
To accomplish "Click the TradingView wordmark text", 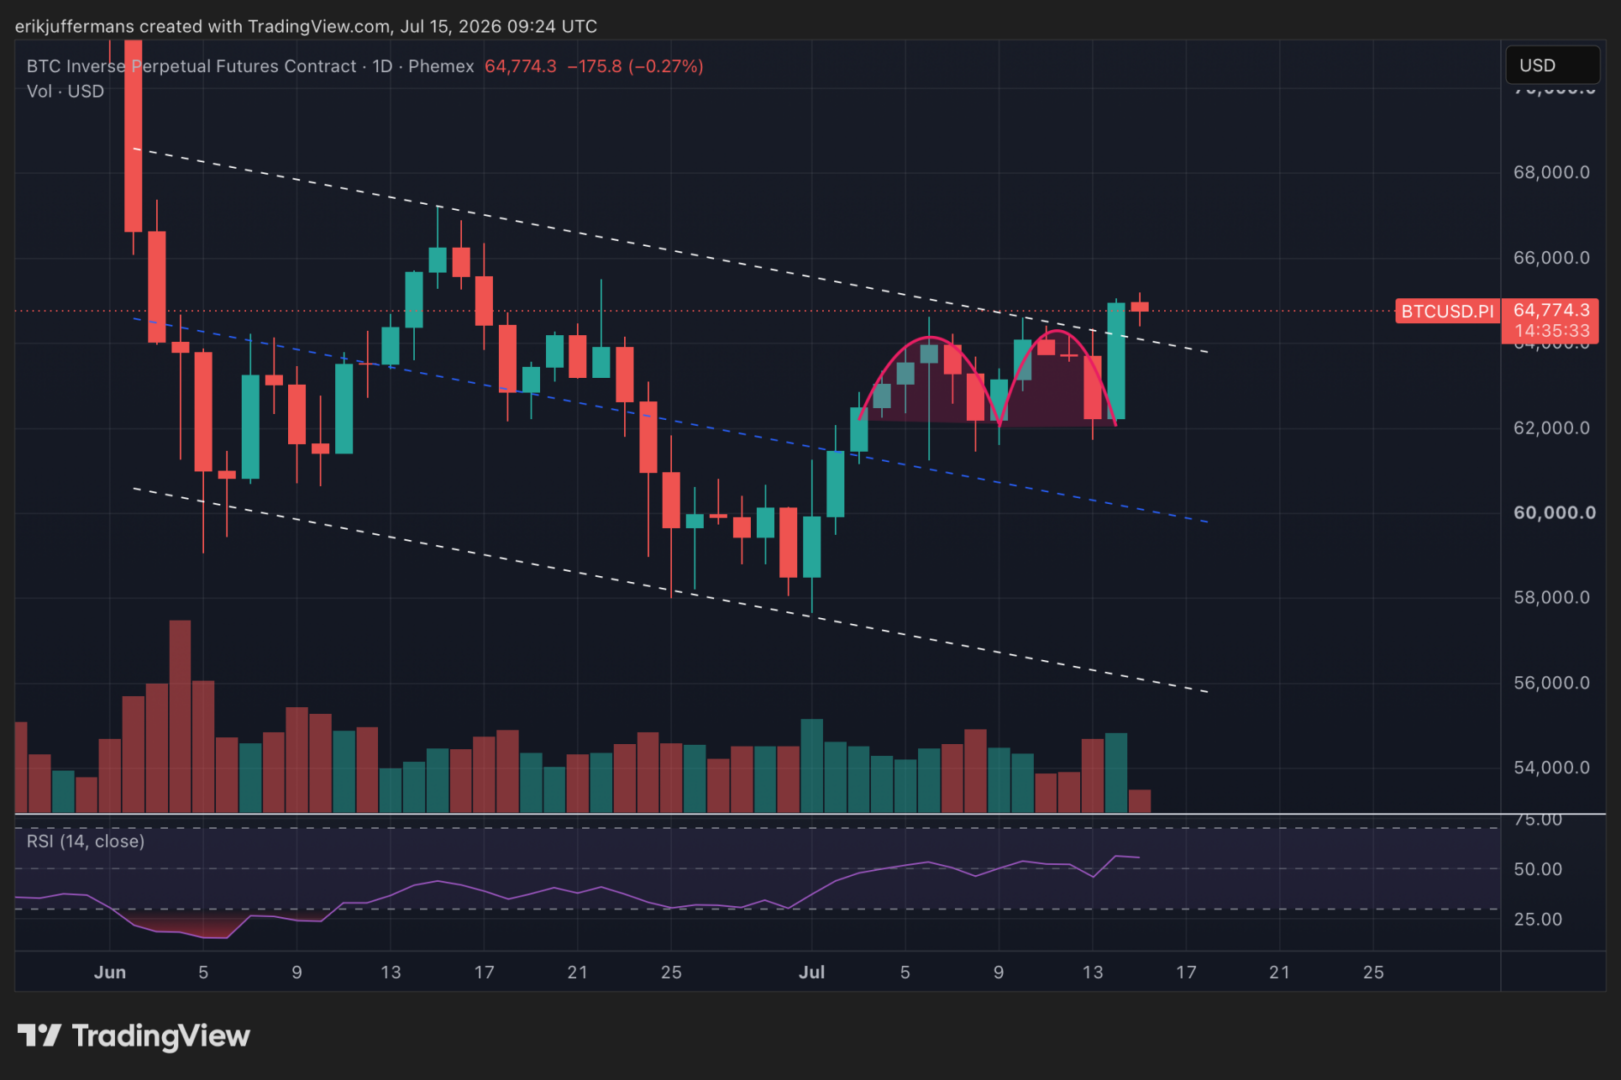I will coord(161,1036).
